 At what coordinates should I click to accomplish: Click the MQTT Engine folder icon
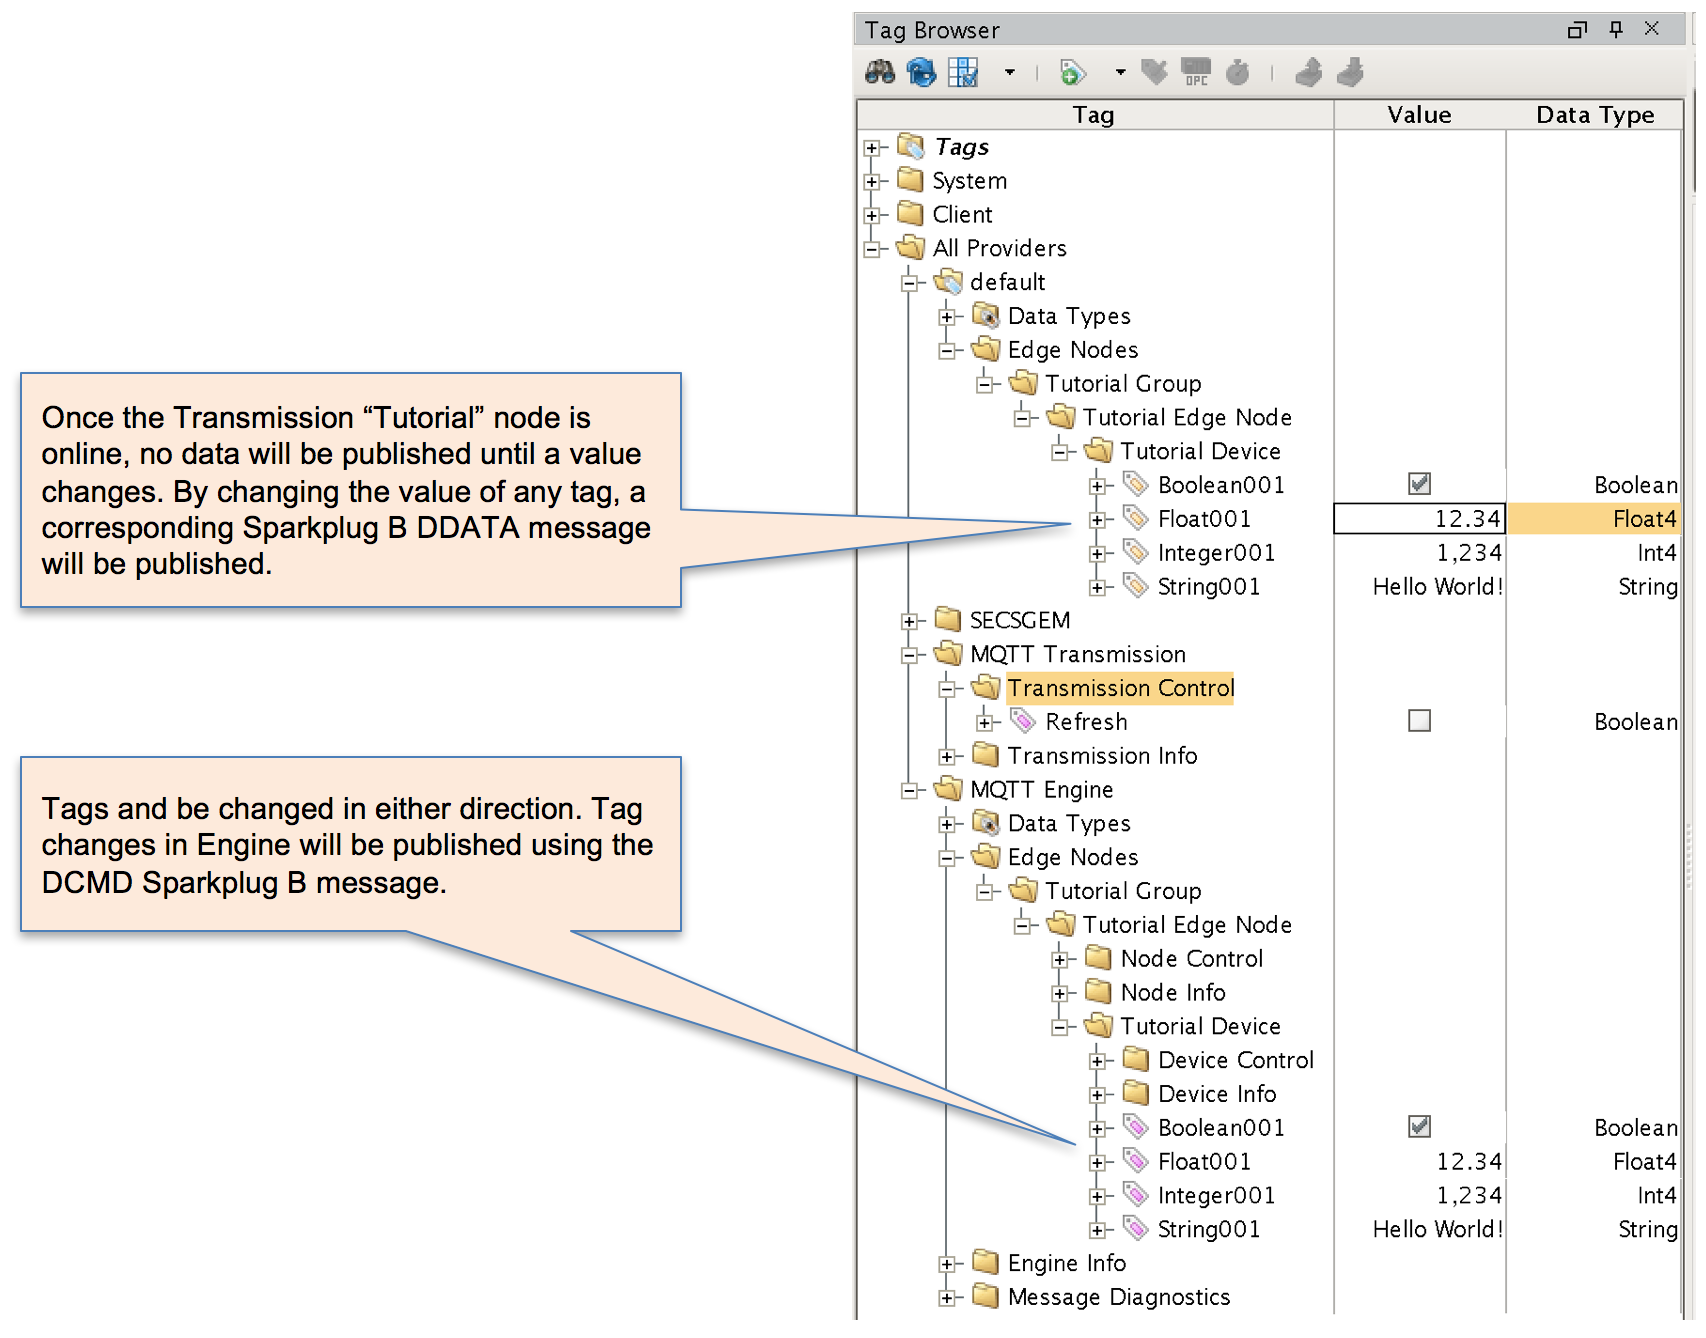[x=948, y=789]
